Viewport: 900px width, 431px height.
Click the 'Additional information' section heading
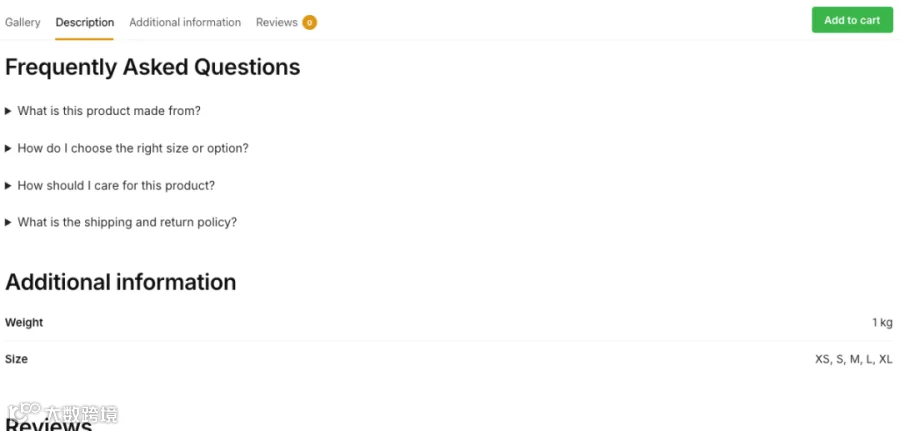[x=121, y=282]
